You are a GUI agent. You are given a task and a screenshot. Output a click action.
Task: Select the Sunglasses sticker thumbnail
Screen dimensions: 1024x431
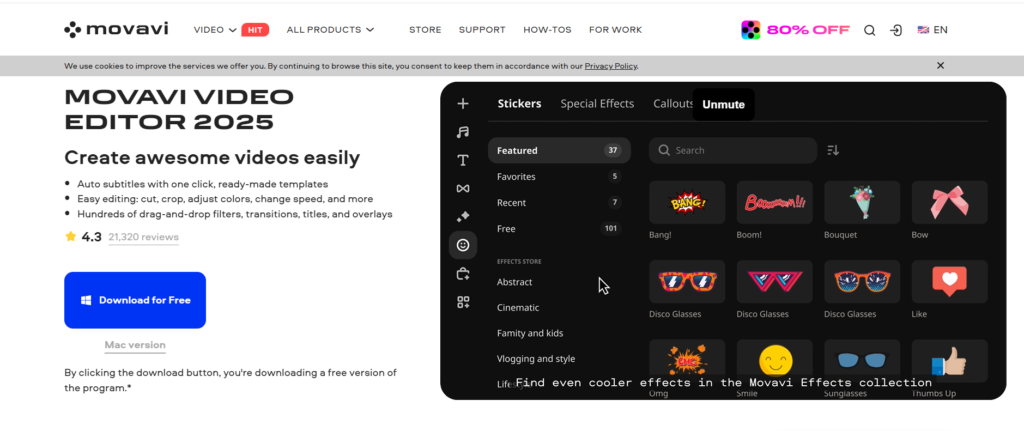tap(862, 360)
